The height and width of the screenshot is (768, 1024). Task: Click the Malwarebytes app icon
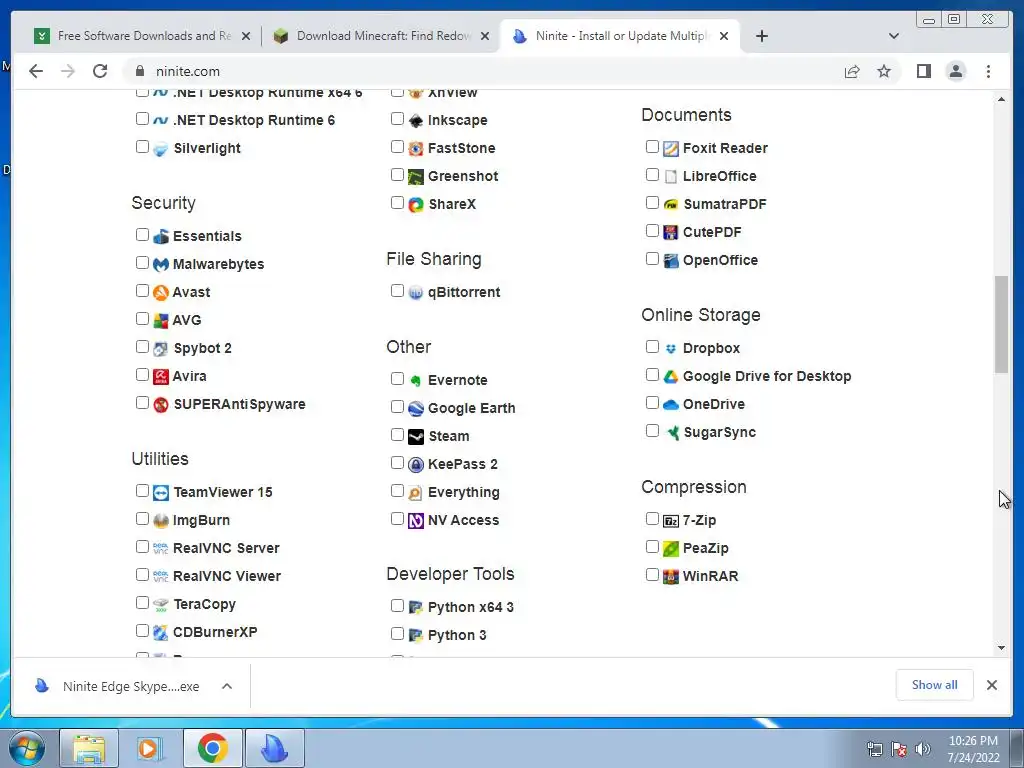pos(161,264)
